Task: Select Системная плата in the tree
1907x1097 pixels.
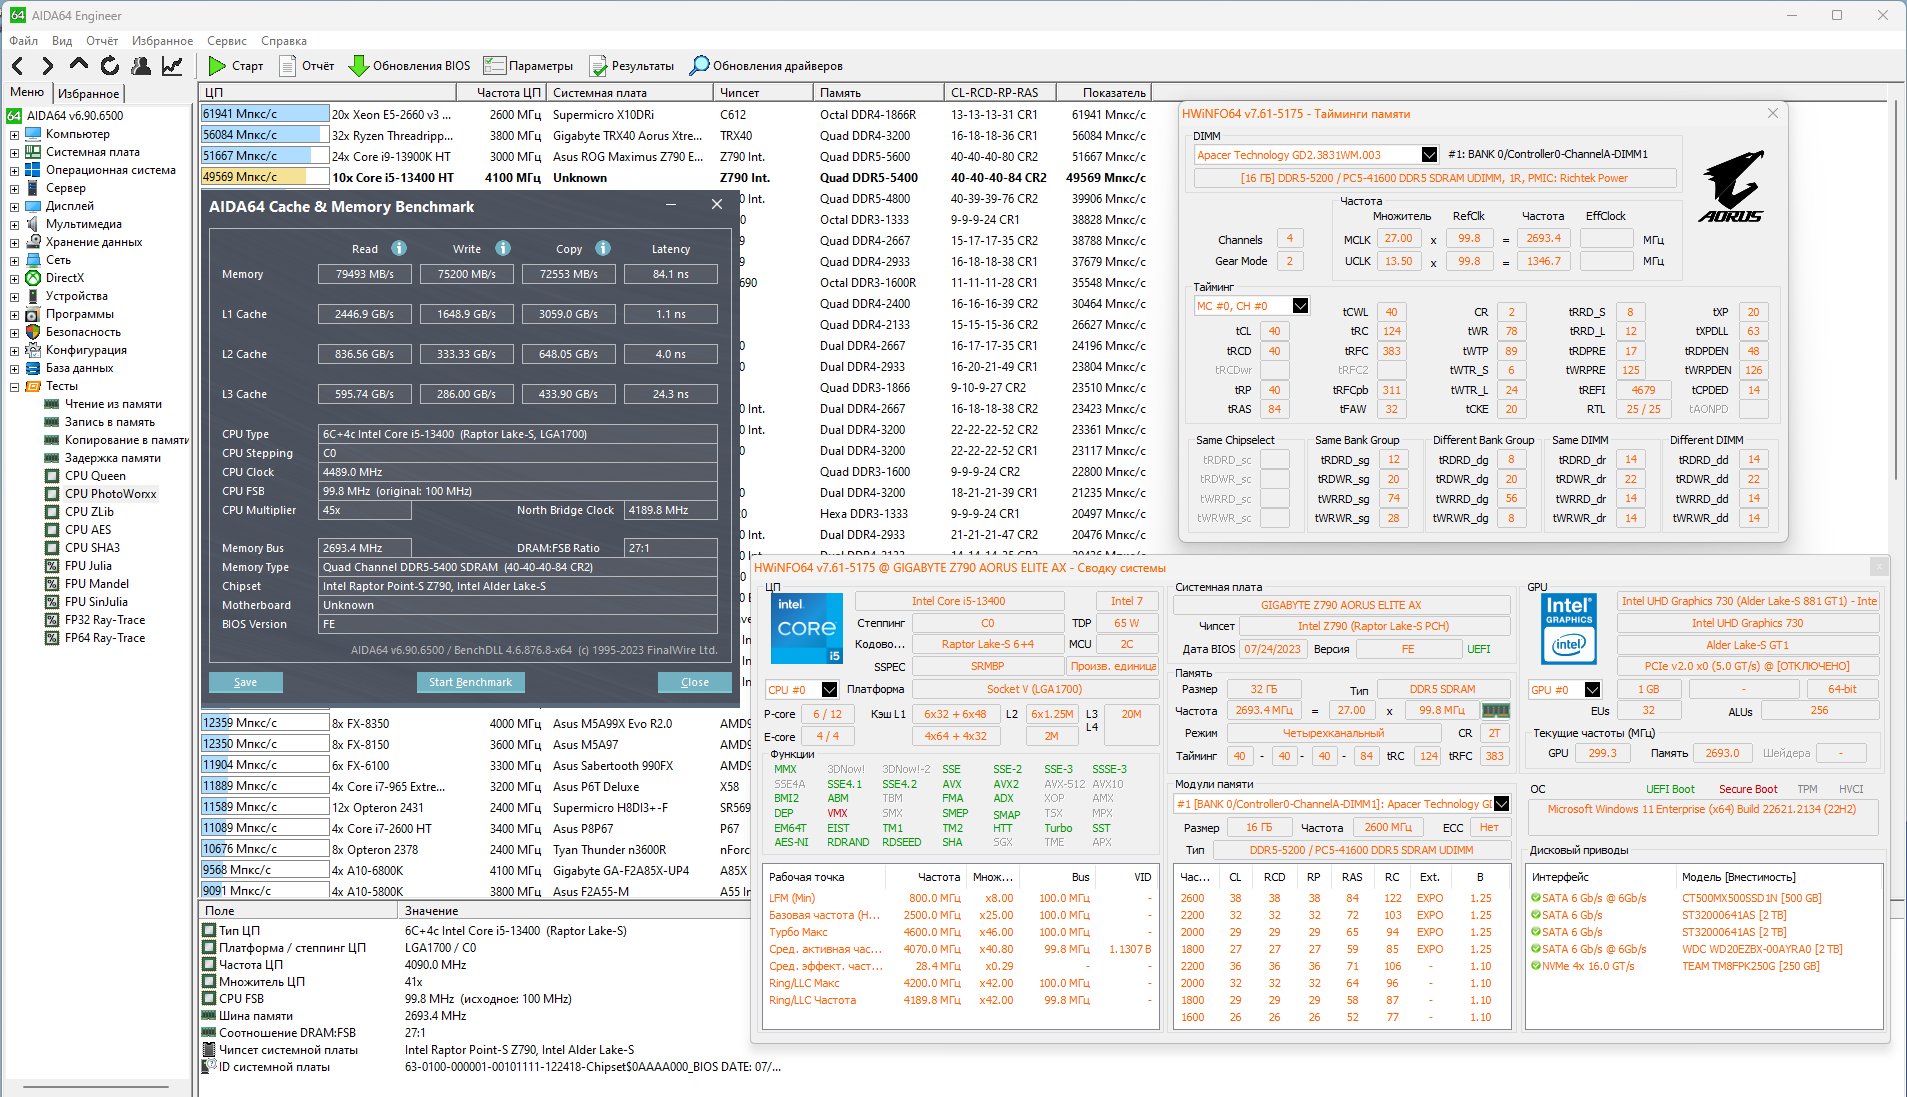Action: click(x=92, y=152)
